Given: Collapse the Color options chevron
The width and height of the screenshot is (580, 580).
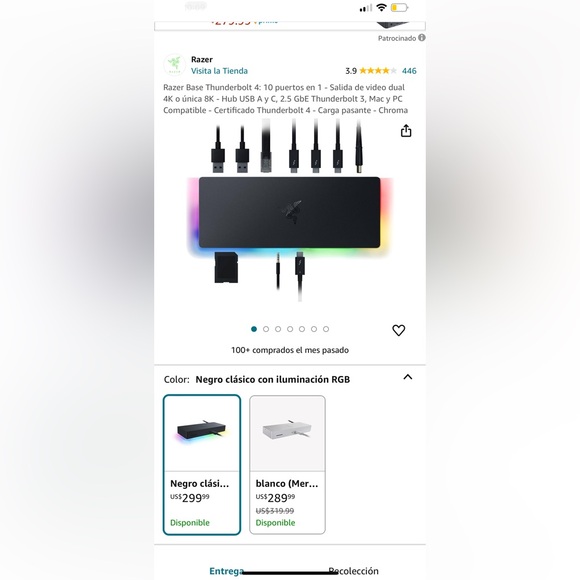Looking at the screenshot, I should point(407,377).
